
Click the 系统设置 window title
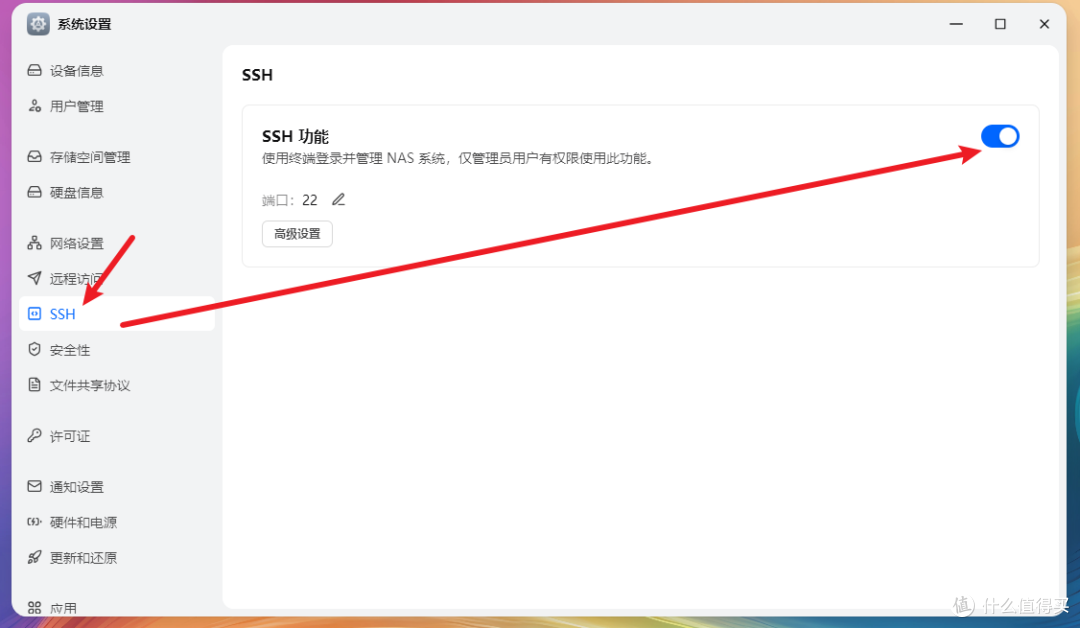(84, 24)
